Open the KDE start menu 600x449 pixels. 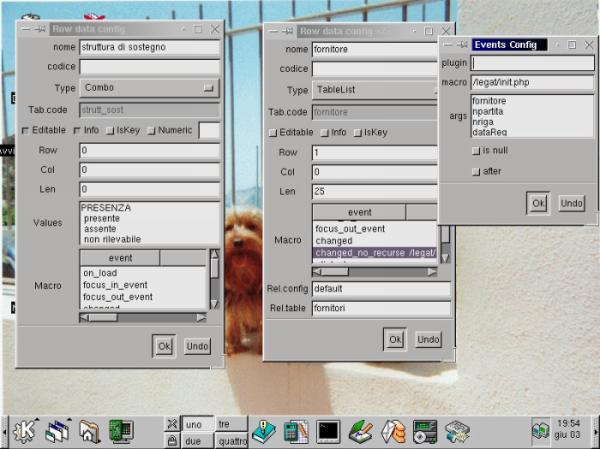coord(24,431)
